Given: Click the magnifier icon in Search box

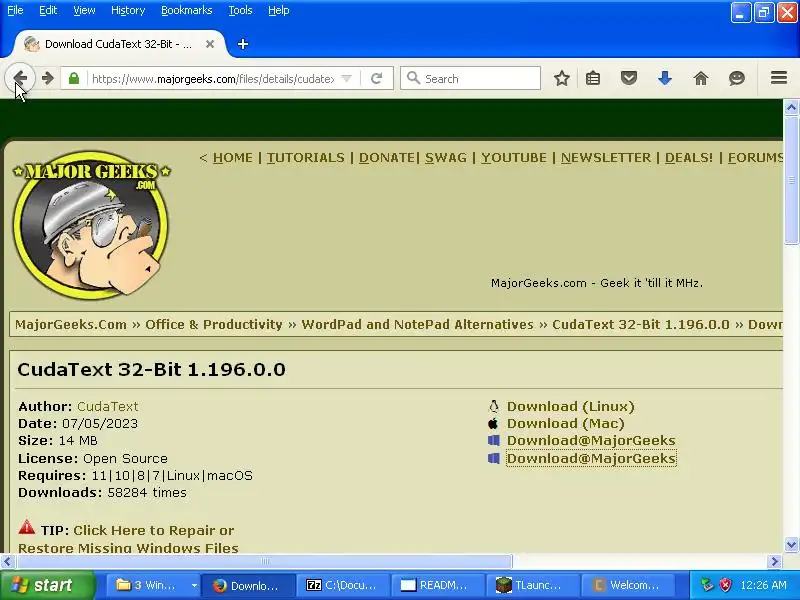Looking at the screenshot, I should (413, 78).
